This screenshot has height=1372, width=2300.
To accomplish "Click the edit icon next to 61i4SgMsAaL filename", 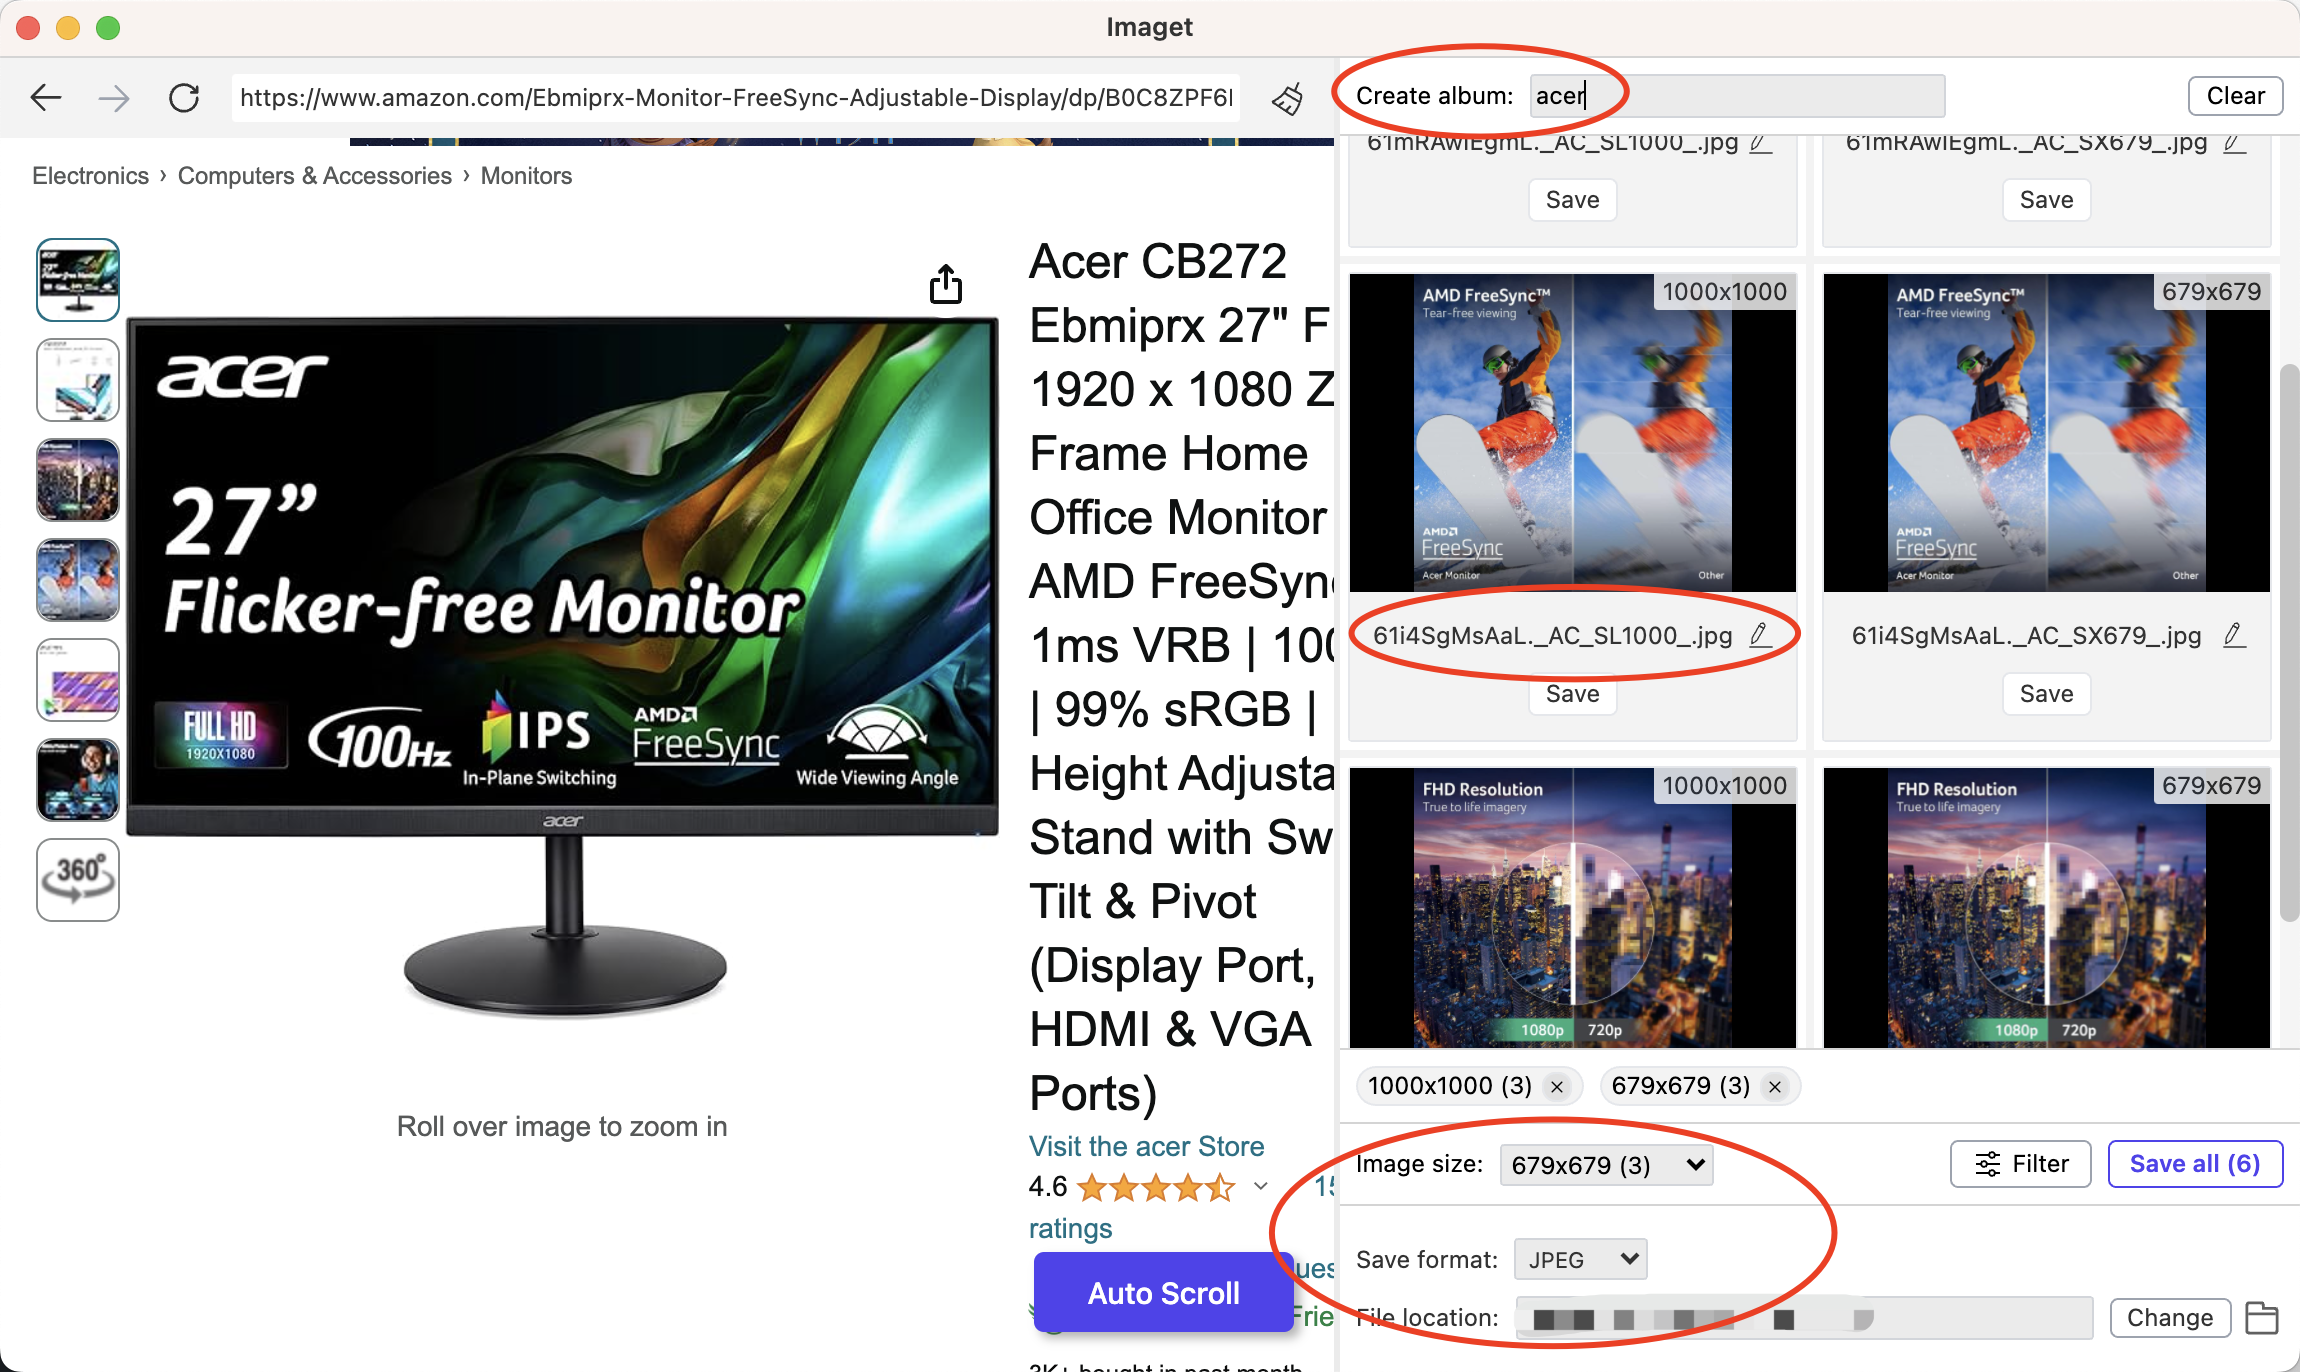I will pos(1760,635).
